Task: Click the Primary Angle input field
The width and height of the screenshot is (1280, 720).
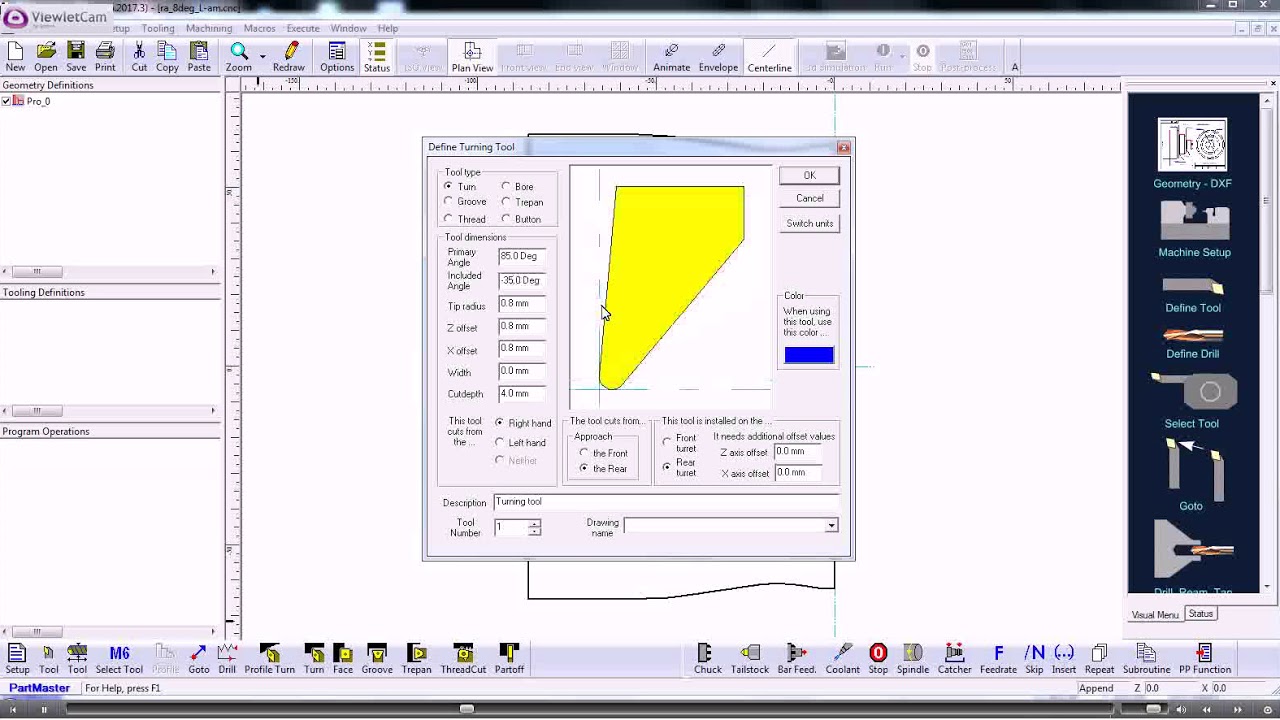Action: (x=523, y=256)
